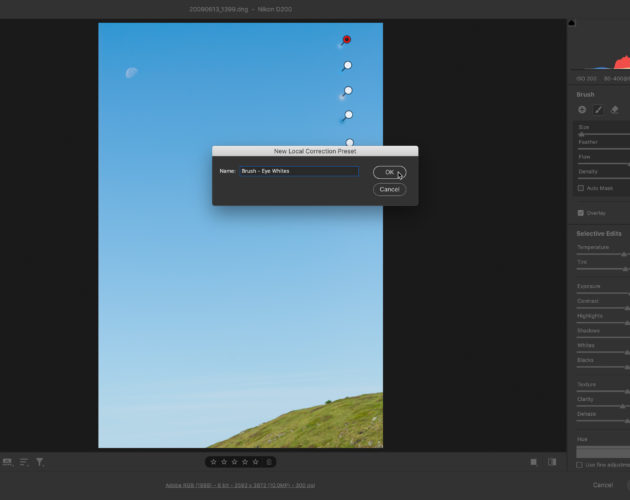Open the sort order icon in the bottom toolbar
This screenshot has width=630, height=500.
pos(24,462)
